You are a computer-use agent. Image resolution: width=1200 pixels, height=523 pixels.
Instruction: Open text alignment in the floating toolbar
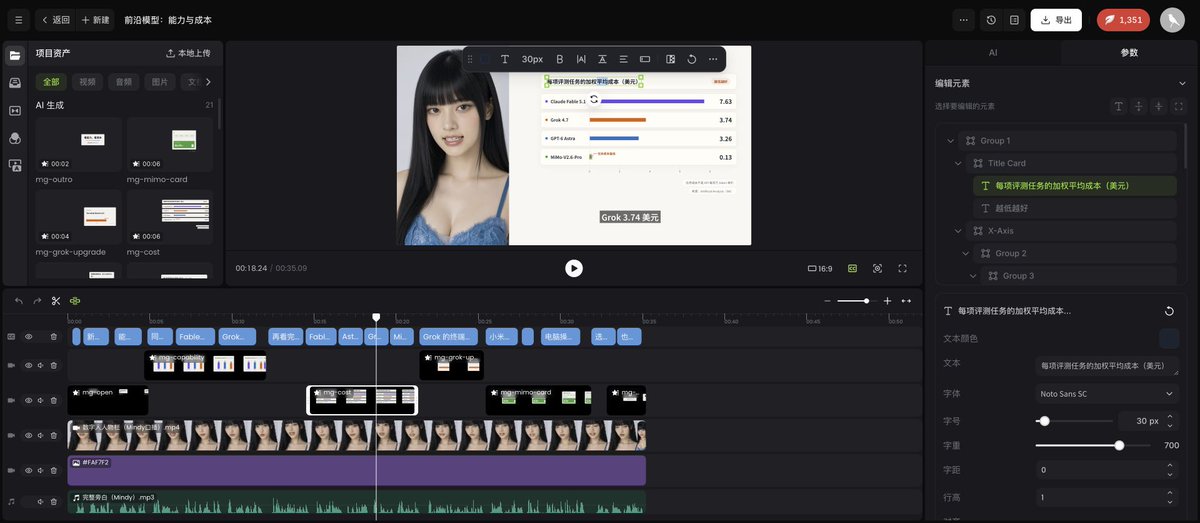tap(623, 59)
